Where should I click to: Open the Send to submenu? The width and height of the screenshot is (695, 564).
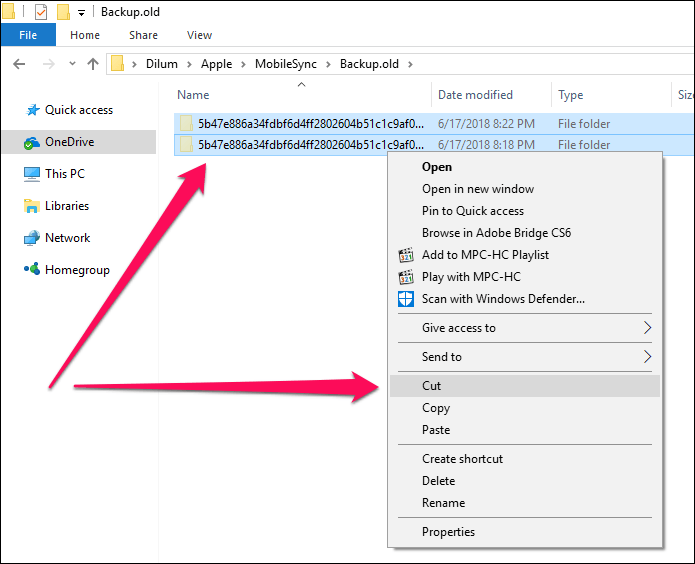(525, 357)
